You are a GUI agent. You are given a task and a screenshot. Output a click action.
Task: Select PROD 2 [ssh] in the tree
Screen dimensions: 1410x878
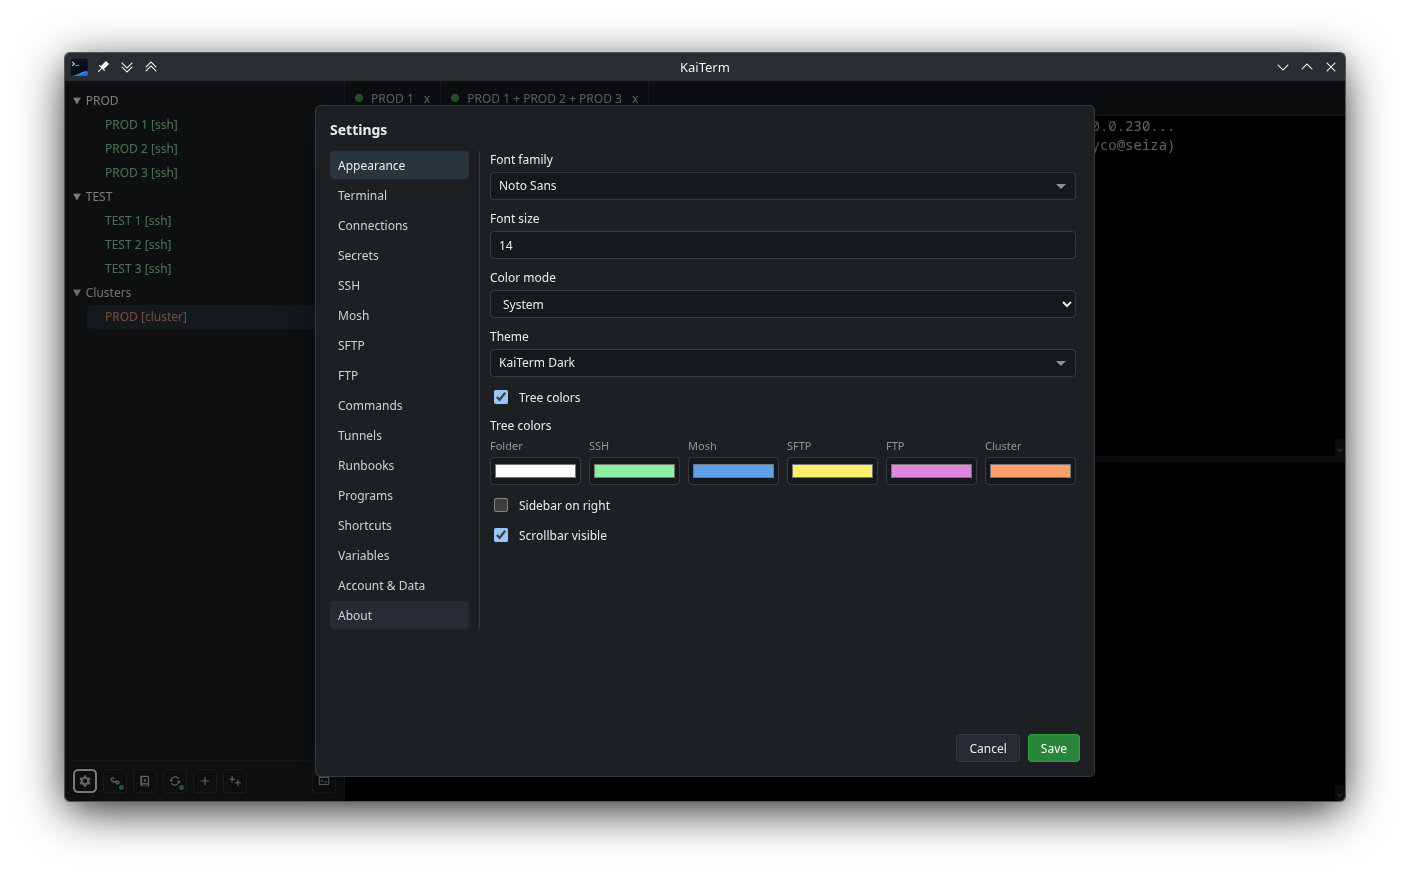click(141, 149)
